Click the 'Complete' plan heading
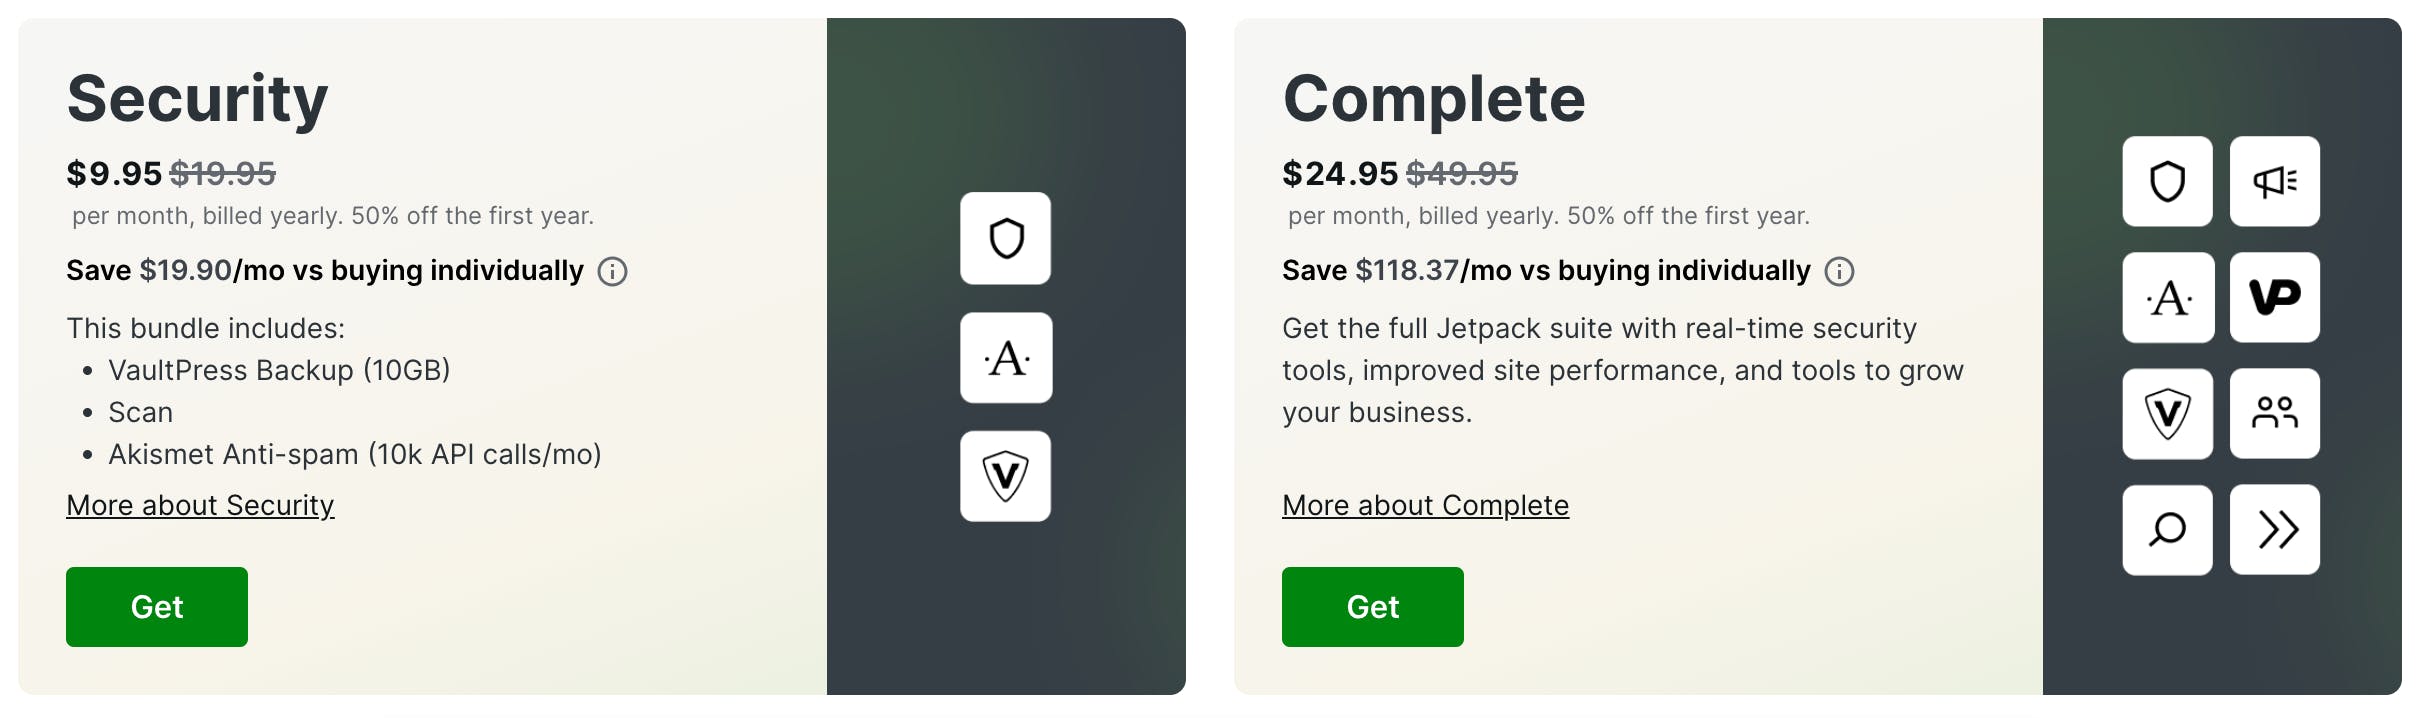This screenshot has height=718, width=2418. [1433, 99]
